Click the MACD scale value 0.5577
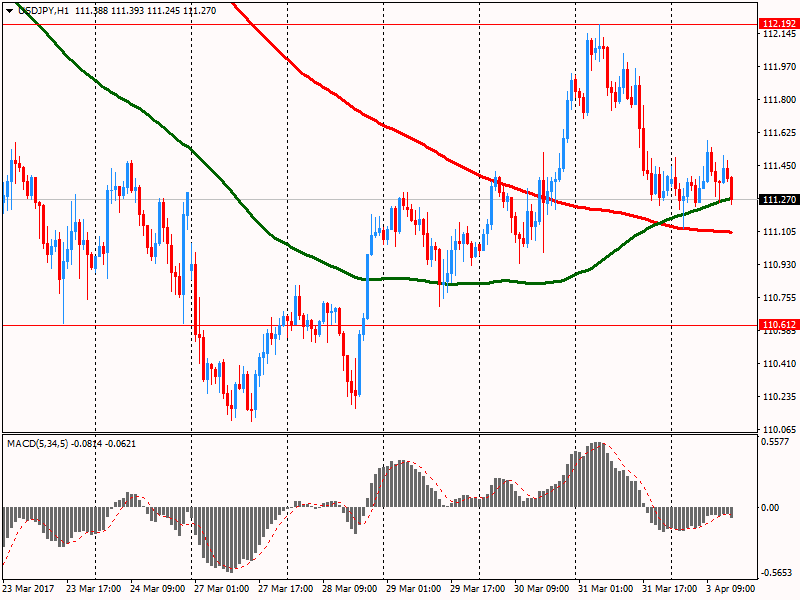800x600 pixels. pyautogui.click(x=774, y=442)
